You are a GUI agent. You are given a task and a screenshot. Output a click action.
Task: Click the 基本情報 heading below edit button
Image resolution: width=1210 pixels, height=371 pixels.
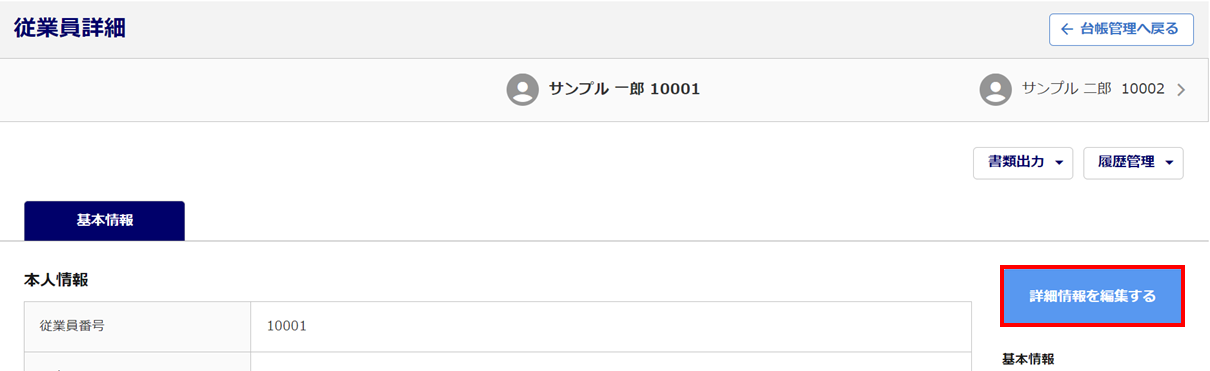tap(1028, 358)
